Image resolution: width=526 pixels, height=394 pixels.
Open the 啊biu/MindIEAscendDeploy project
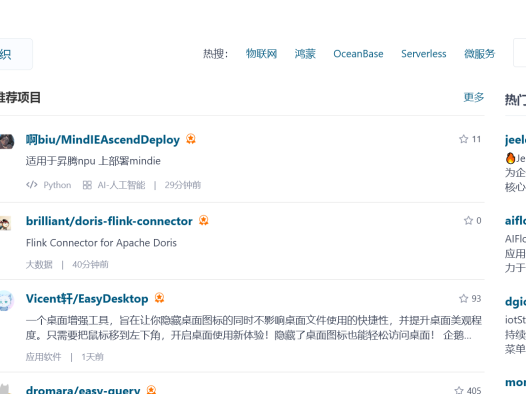point(103,139)
